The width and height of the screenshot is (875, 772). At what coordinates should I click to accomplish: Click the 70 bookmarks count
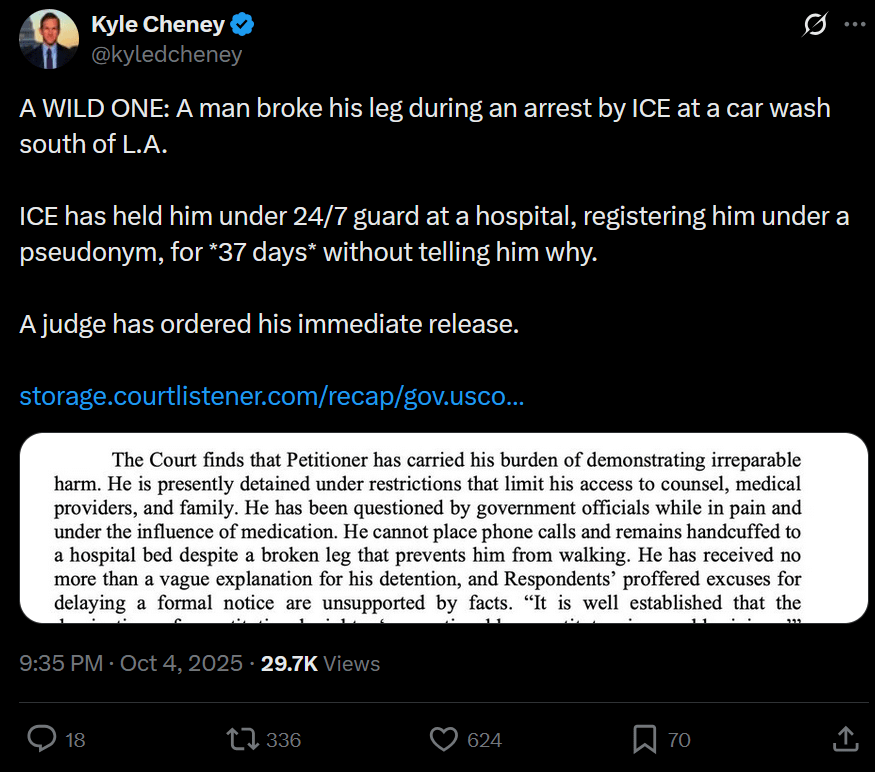coord(679,740)
